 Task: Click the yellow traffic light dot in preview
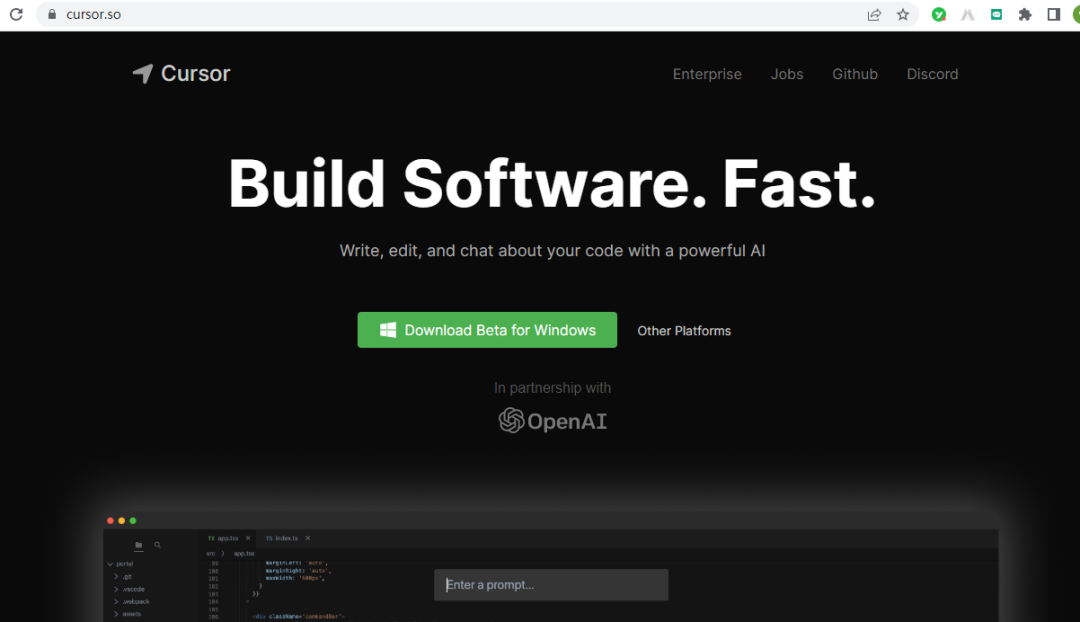click(x=121, y=521)
